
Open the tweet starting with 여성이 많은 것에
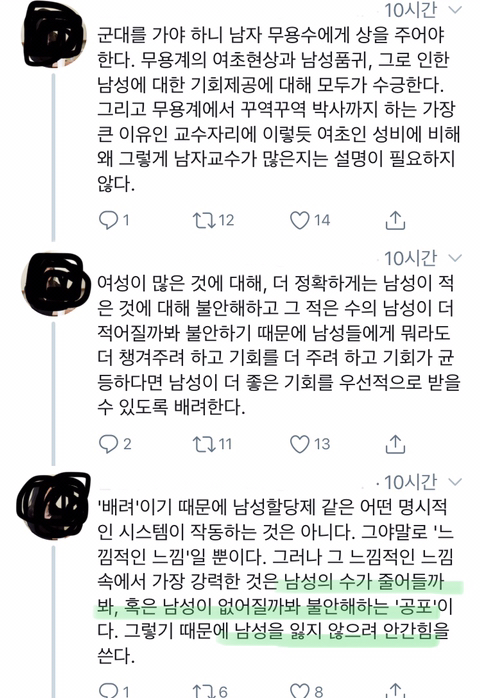pyautogui.click(x=278, y=345)
